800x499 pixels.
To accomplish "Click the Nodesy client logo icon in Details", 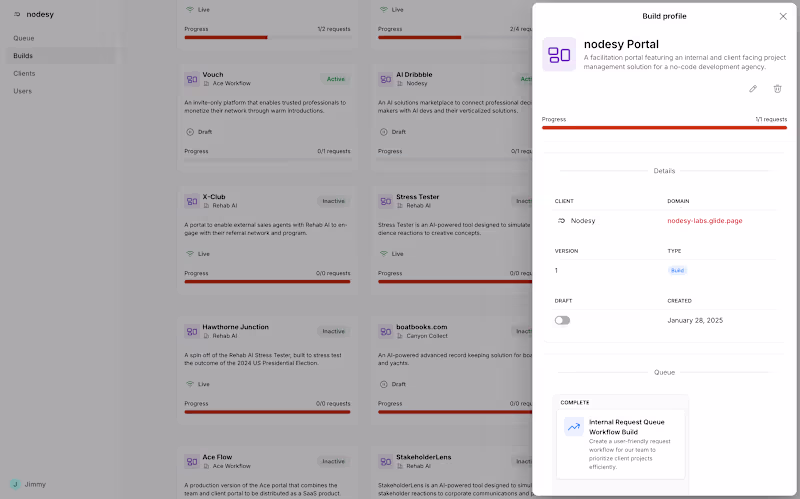I will click(x=561, y=221).
